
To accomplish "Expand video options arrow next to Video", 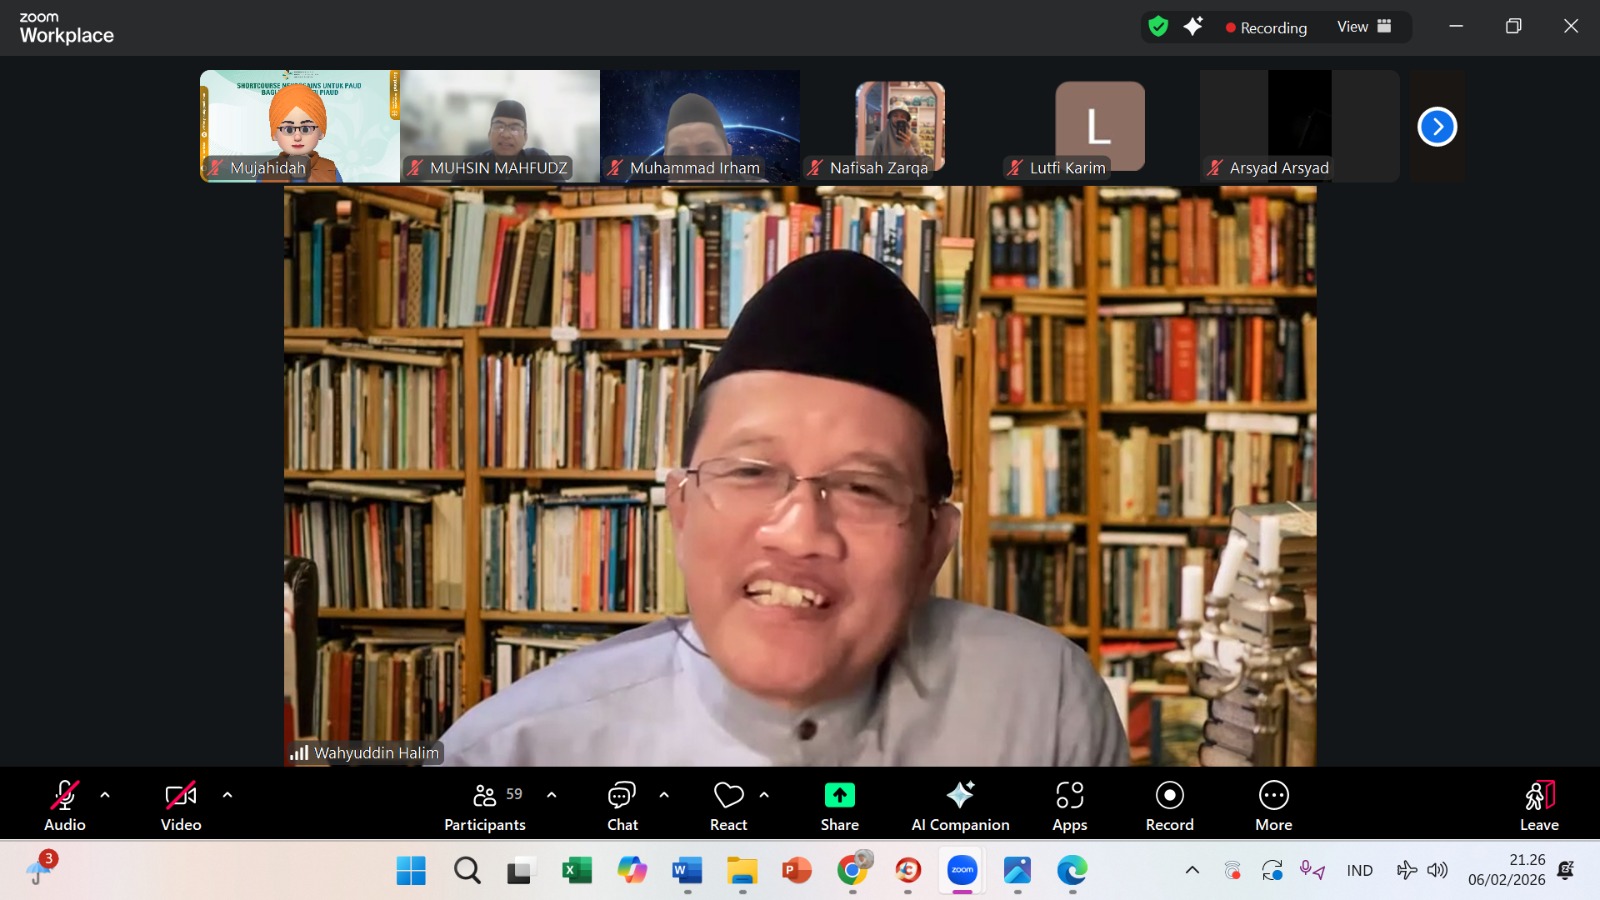I will pos(227,795).
